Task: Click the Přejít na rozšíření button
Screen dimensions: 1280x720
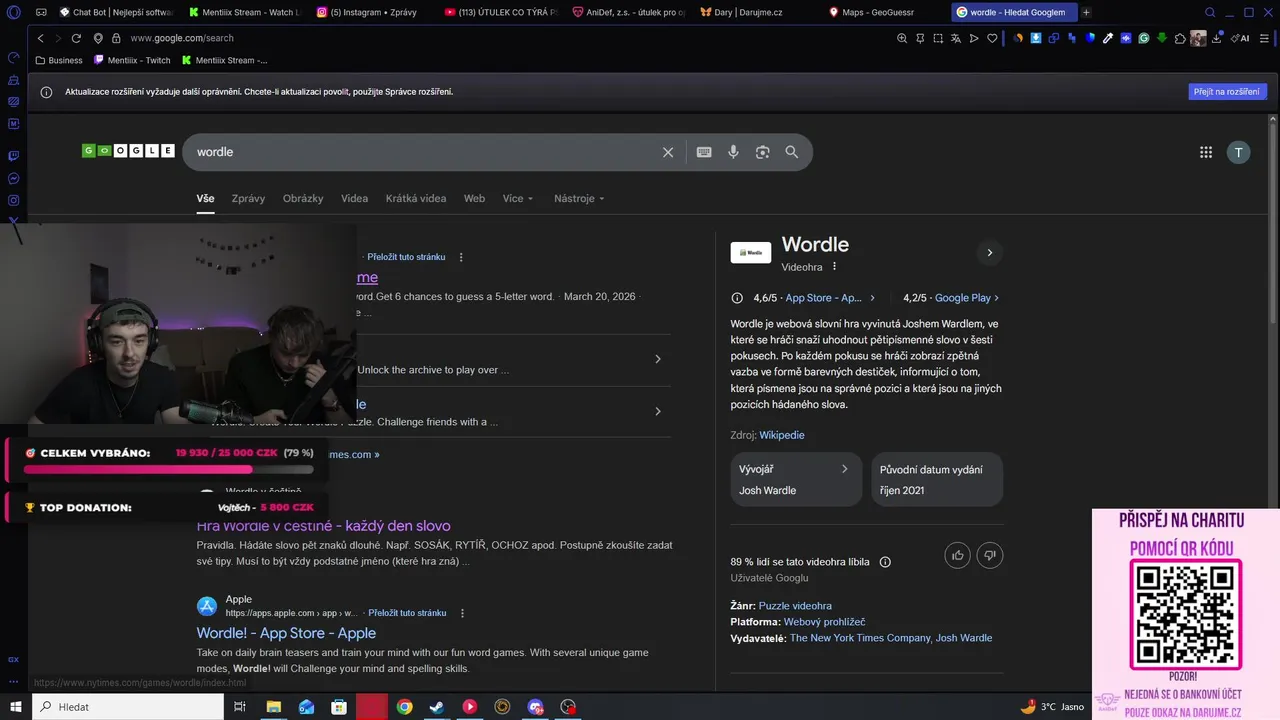Action: (x=1228, y=91)
